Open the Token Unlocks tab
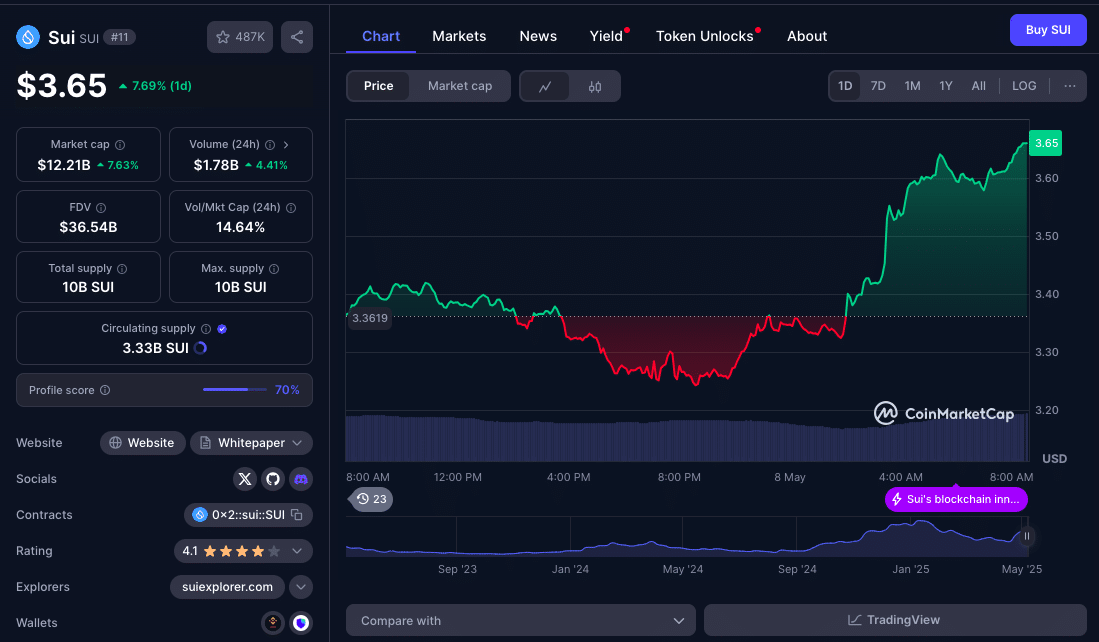This screenshot has width=1099, height=642. tap(704, 36)
